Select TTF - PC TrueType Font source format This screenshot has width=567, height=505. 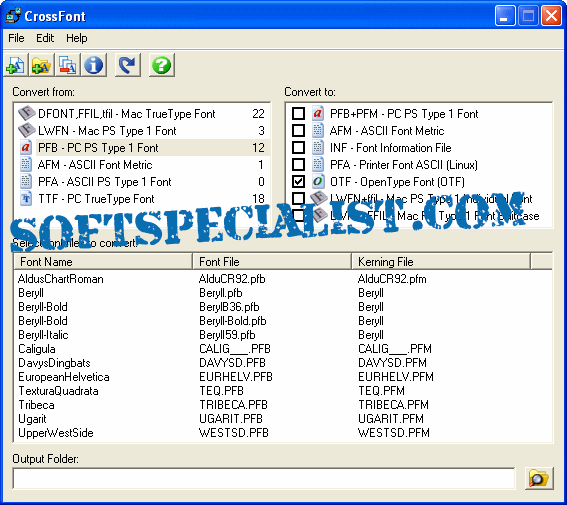tap(142, 198)
